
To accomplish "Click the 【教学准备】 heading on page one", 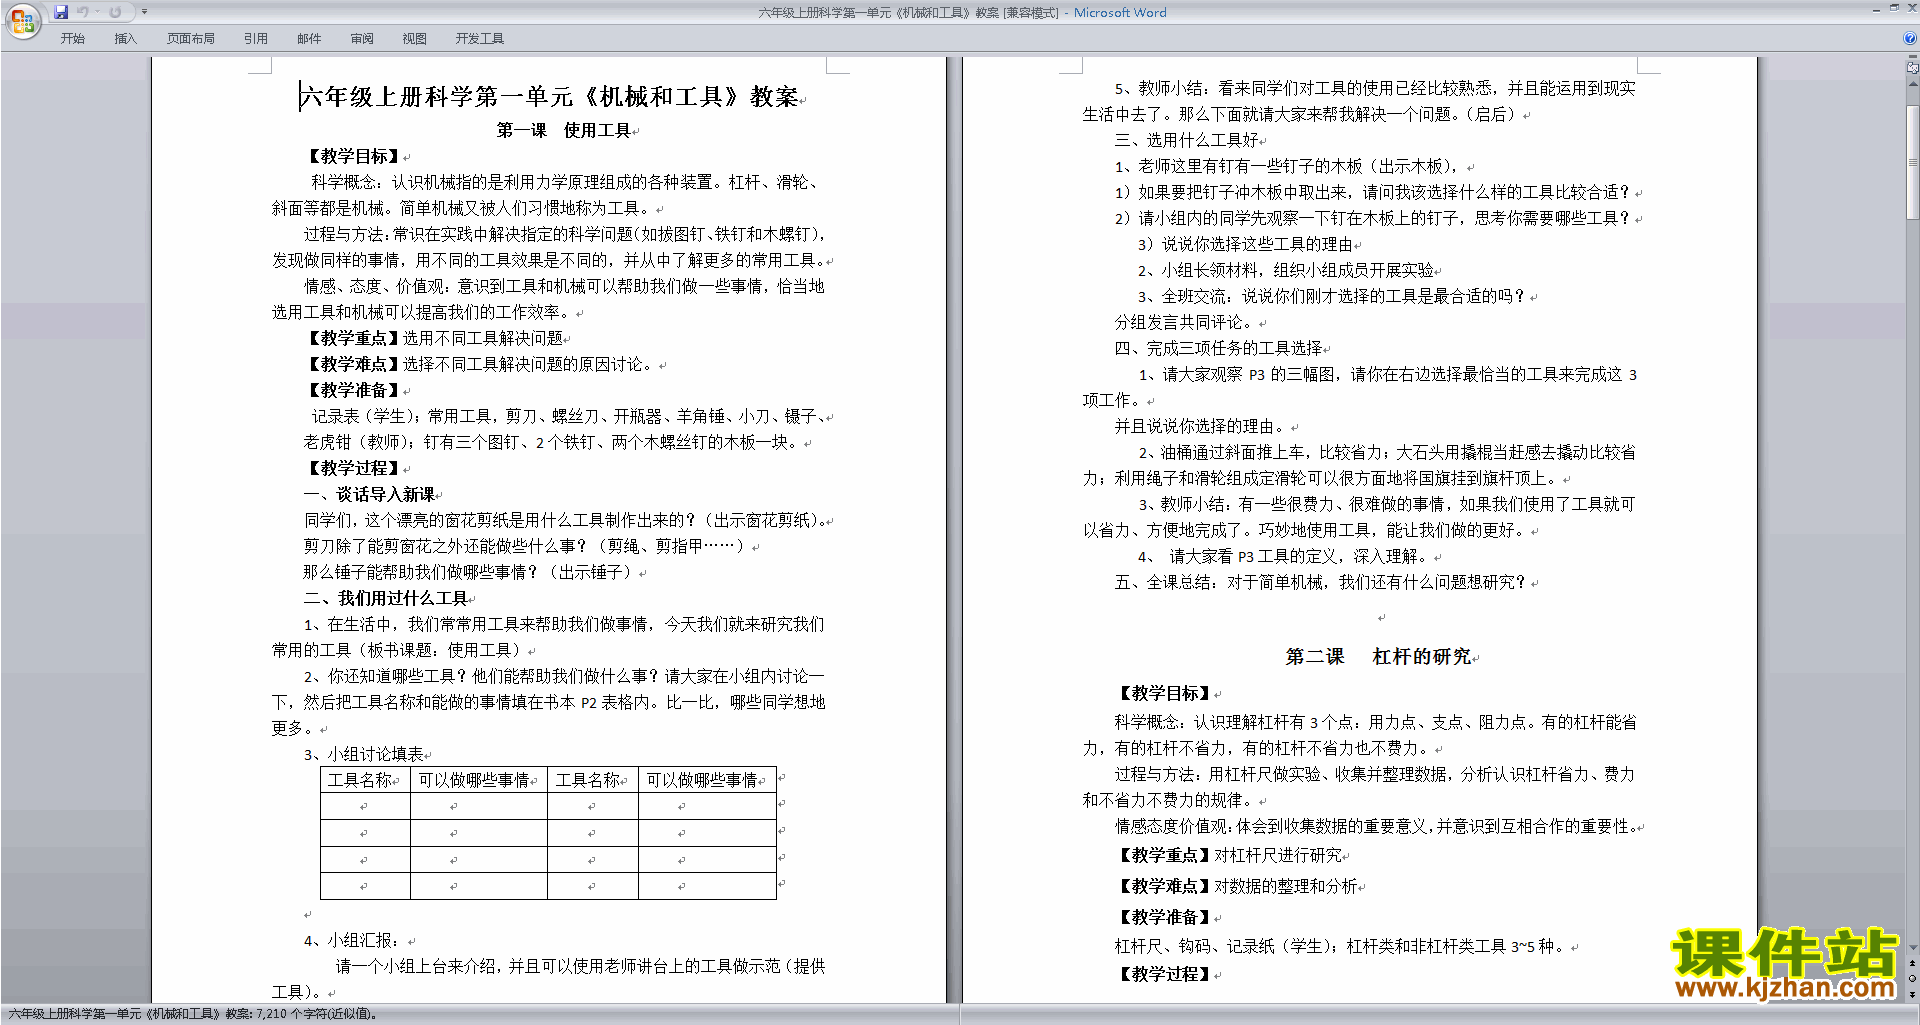I will click(354, 391).
